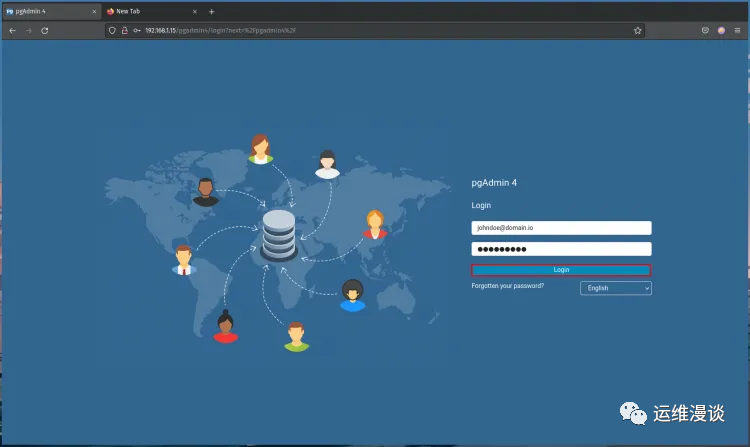Click the URL address bar

coord(374,31)
